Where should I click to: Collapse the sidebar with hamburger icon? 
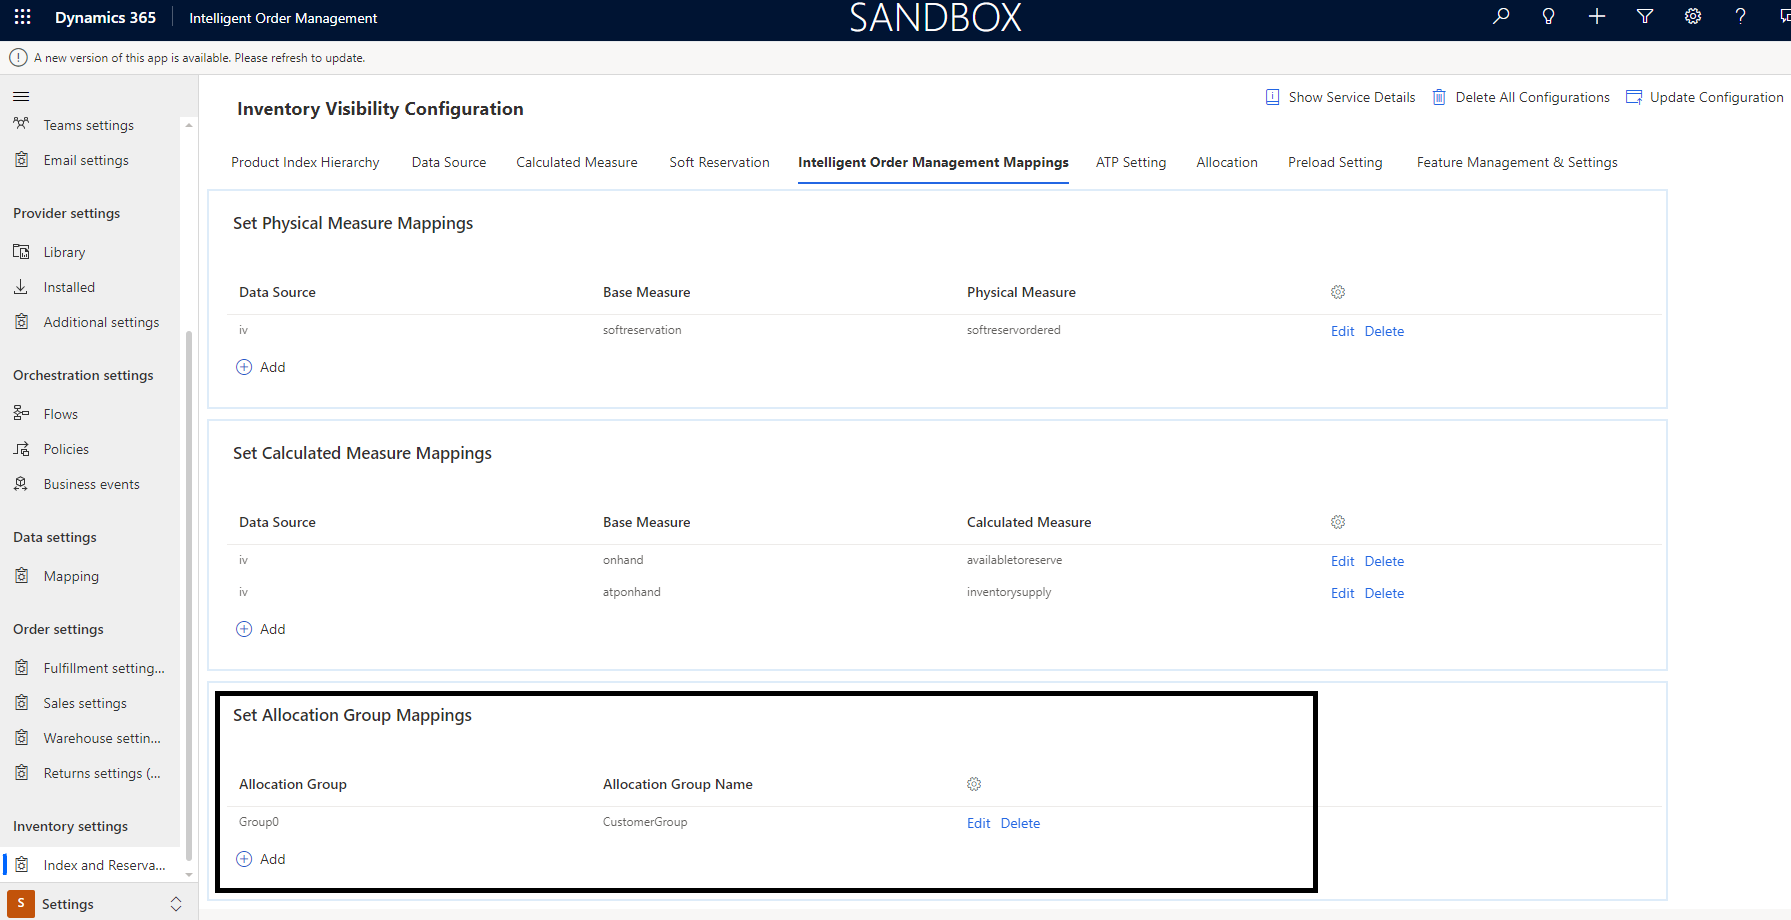click(x=21, y=96)
